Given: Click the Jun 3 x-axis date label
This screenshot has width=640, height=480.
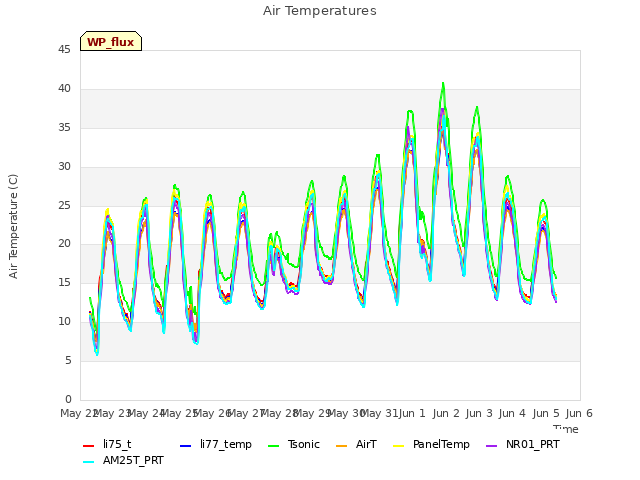Looking at the screenshot, I should pyautogui.click(x=479, y=413).
